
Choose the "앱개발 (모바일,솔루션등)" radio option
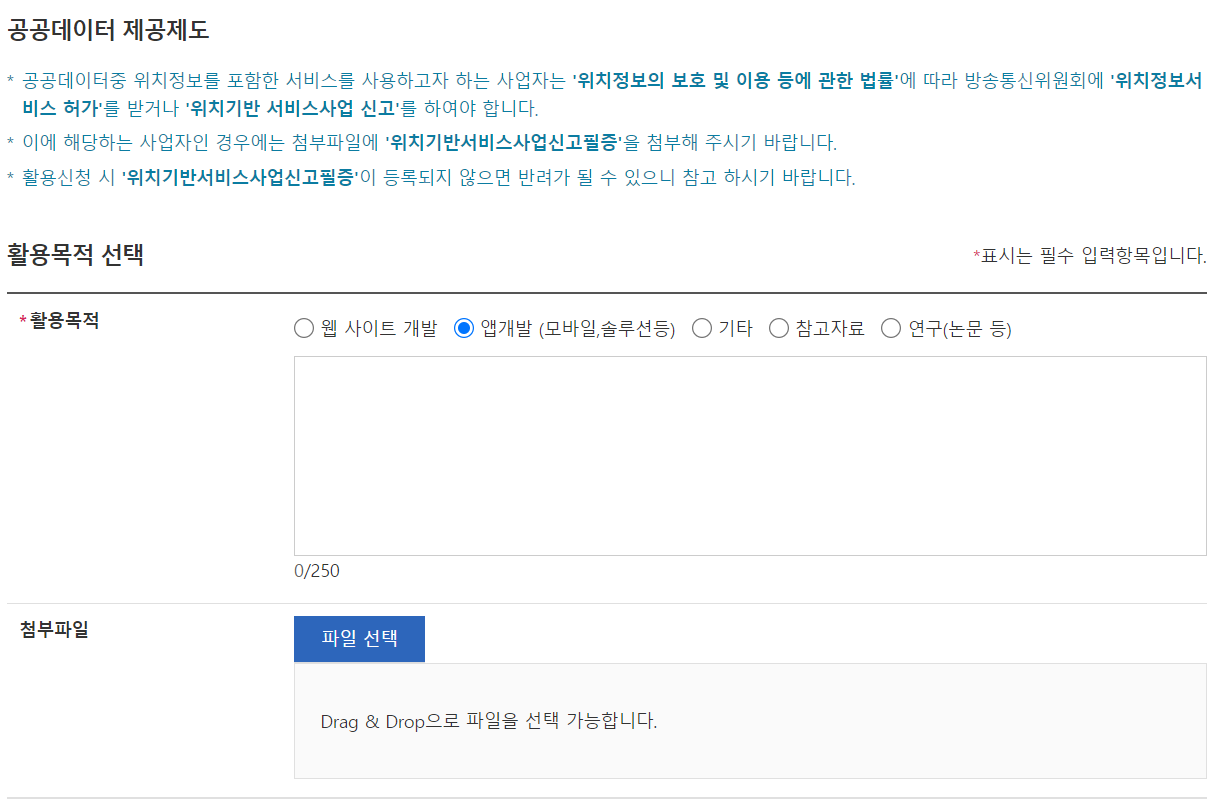[464, 329]
